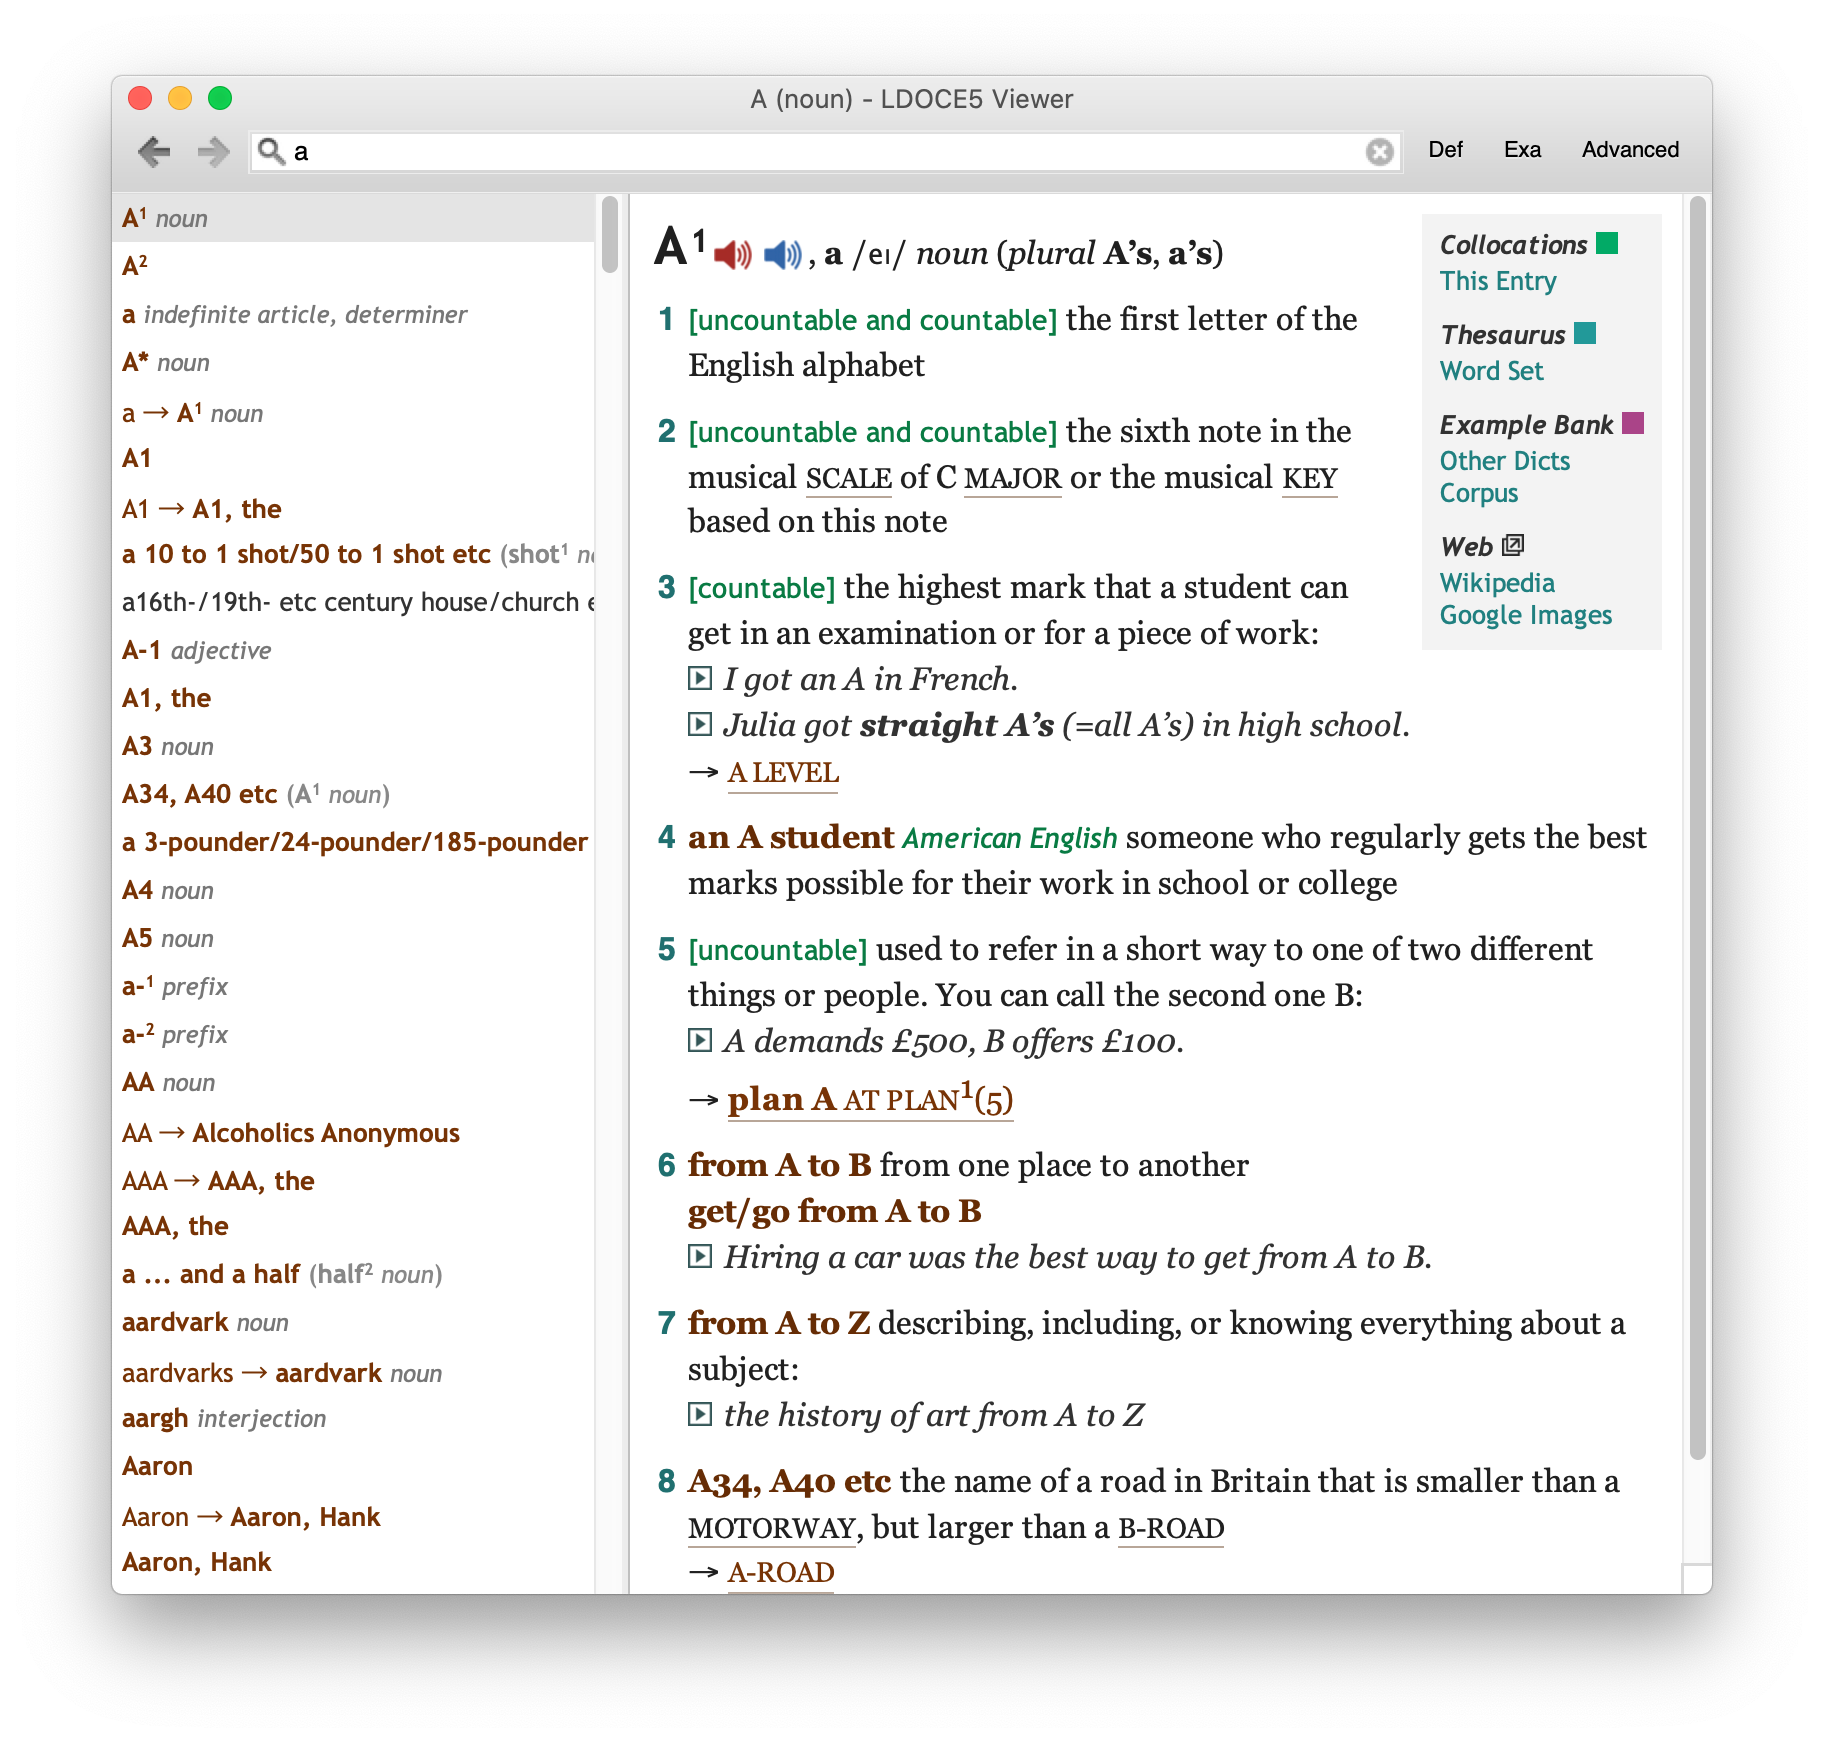Image resolution: width=1824 pixels, height=1742 pixels.
Task: Select 'a 10 to 1 shot/50 to 1 shot etc'
Action: point(354,554)
